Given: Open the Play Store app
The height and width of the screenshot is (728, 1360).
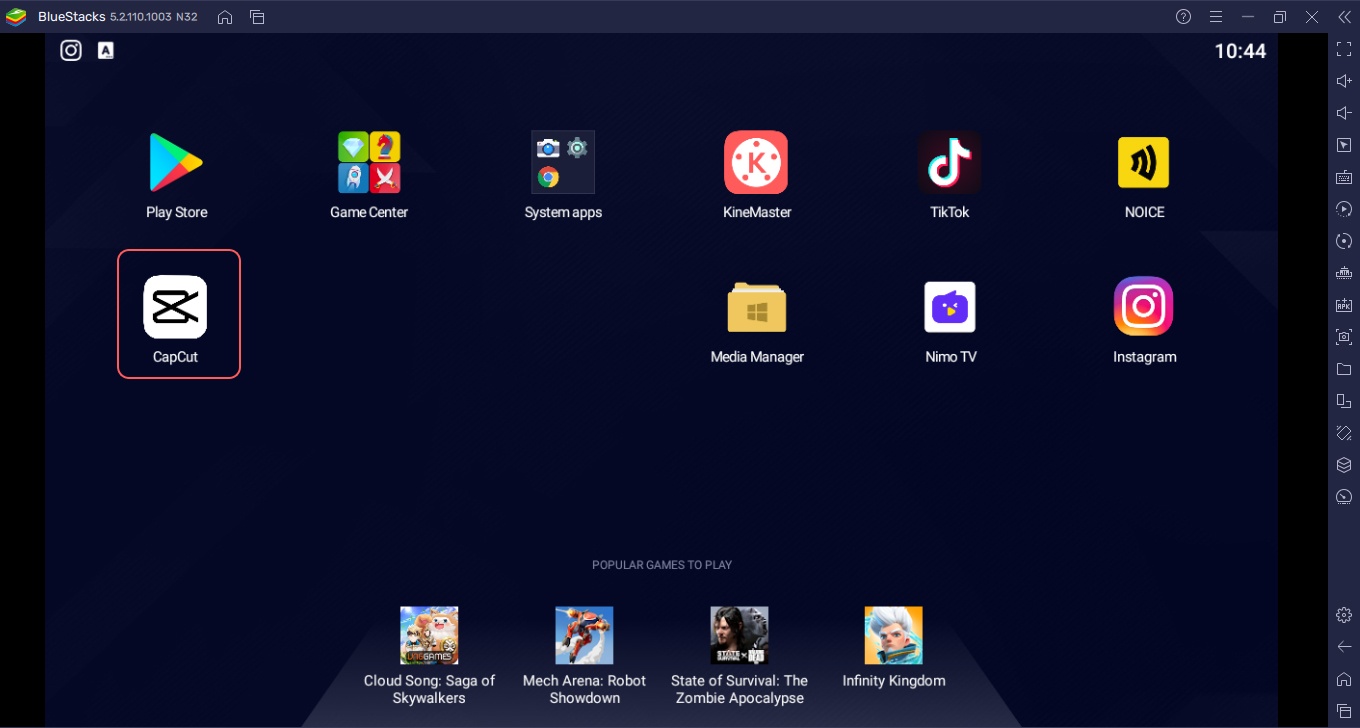Looking at the screenshot, I should pyautogui.click(x=176, y=162).
